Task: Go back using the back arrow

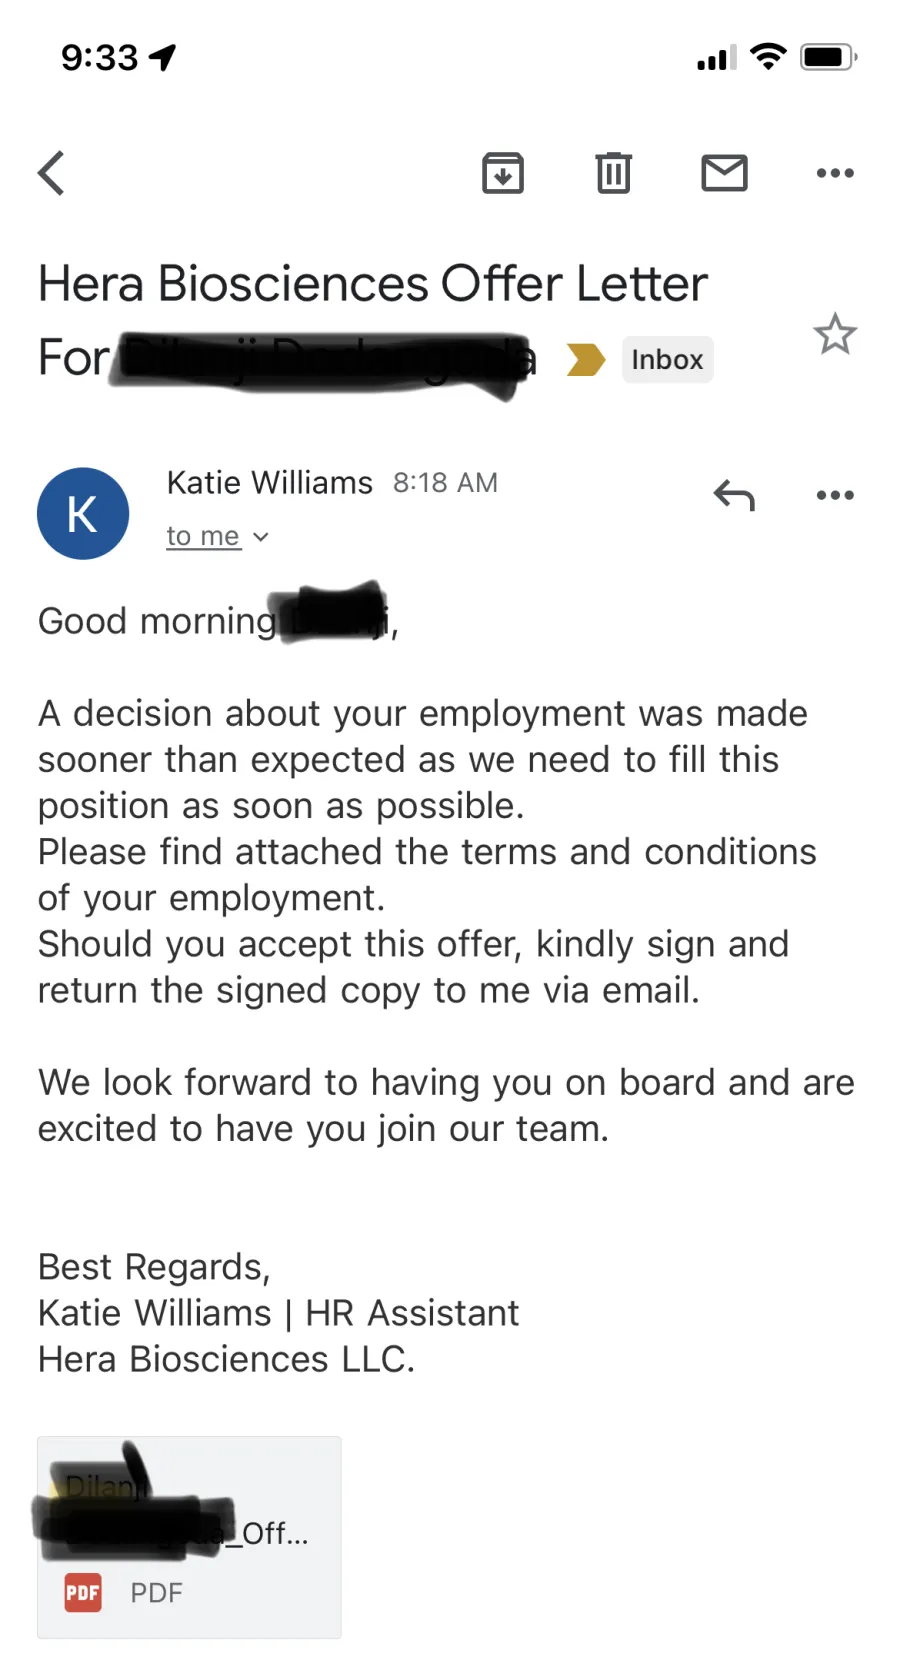Action: 52,173
